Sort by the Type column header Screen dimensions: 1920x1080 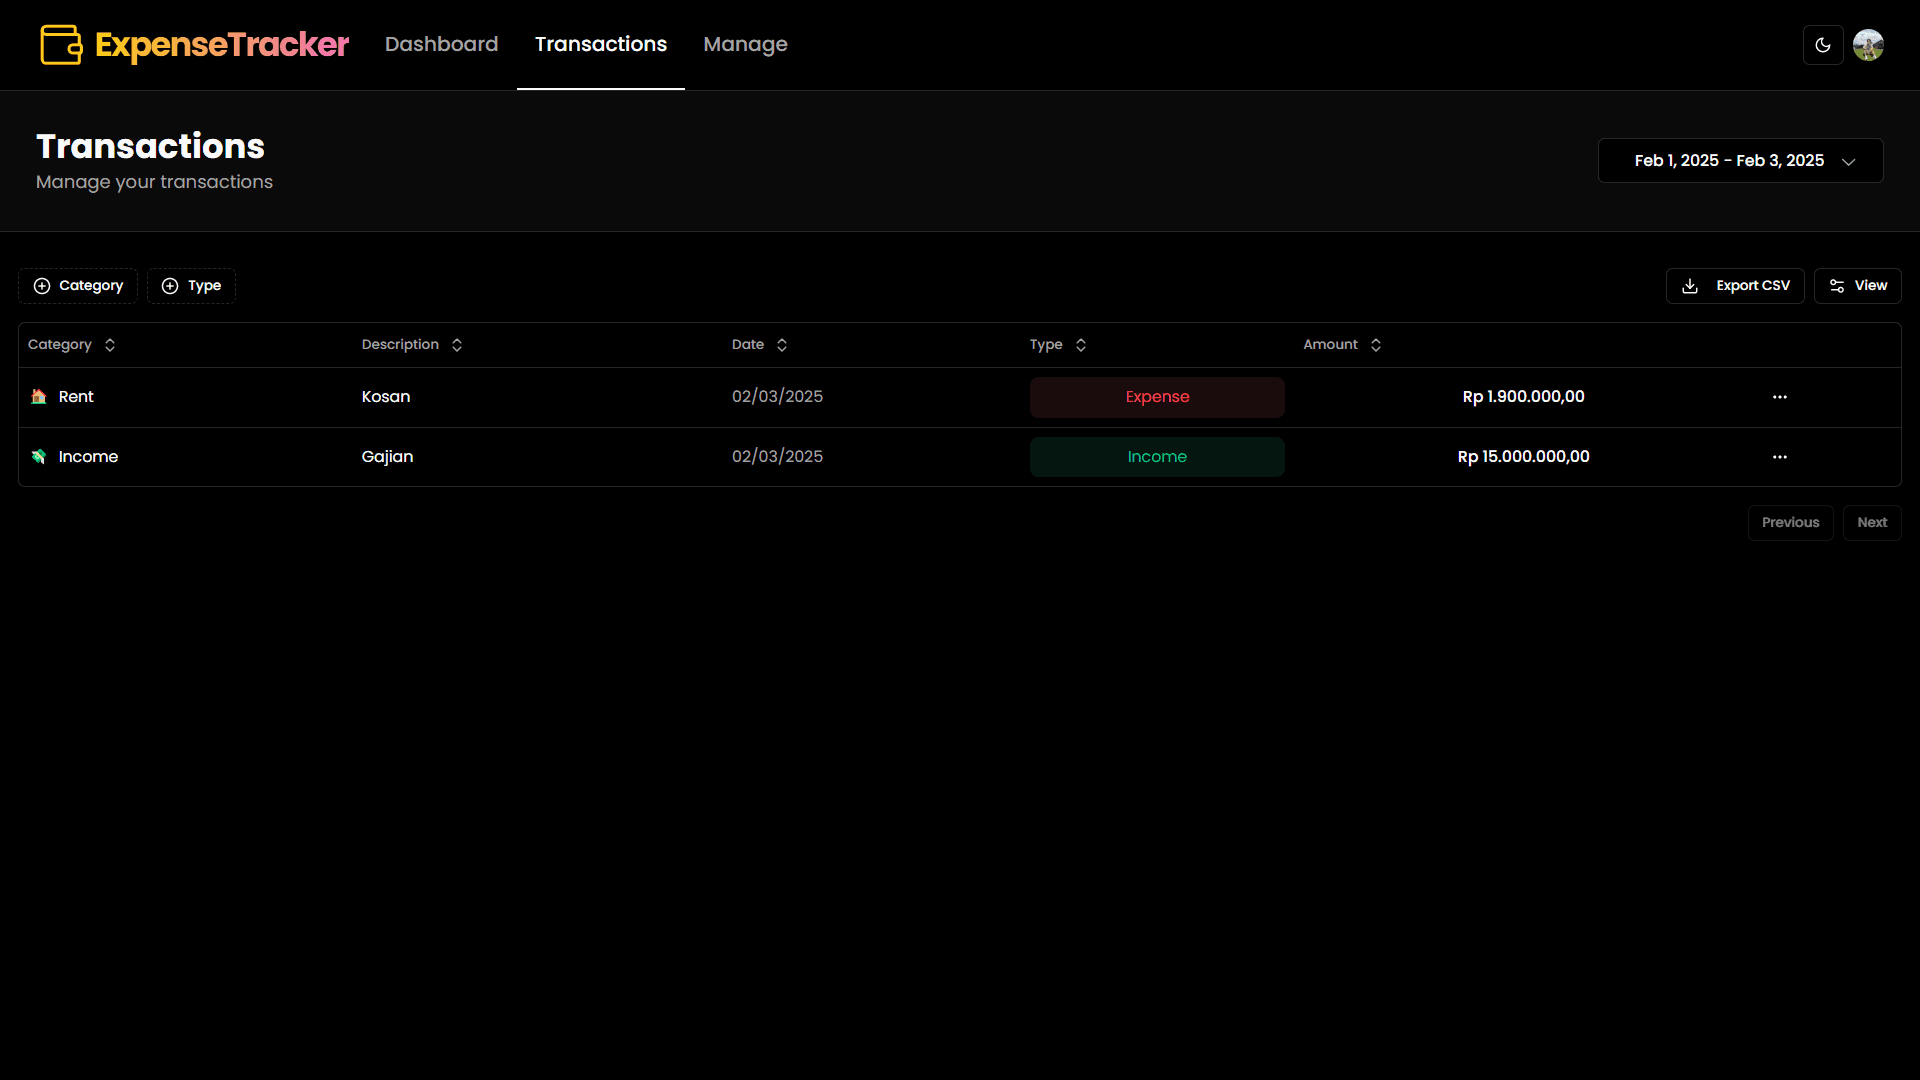point(1058,345)
